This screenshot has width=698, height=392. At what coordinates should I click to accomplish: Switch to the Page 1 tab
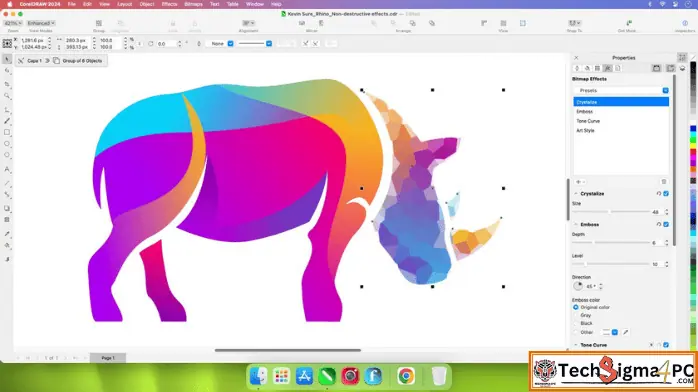[x=108, y=358]
